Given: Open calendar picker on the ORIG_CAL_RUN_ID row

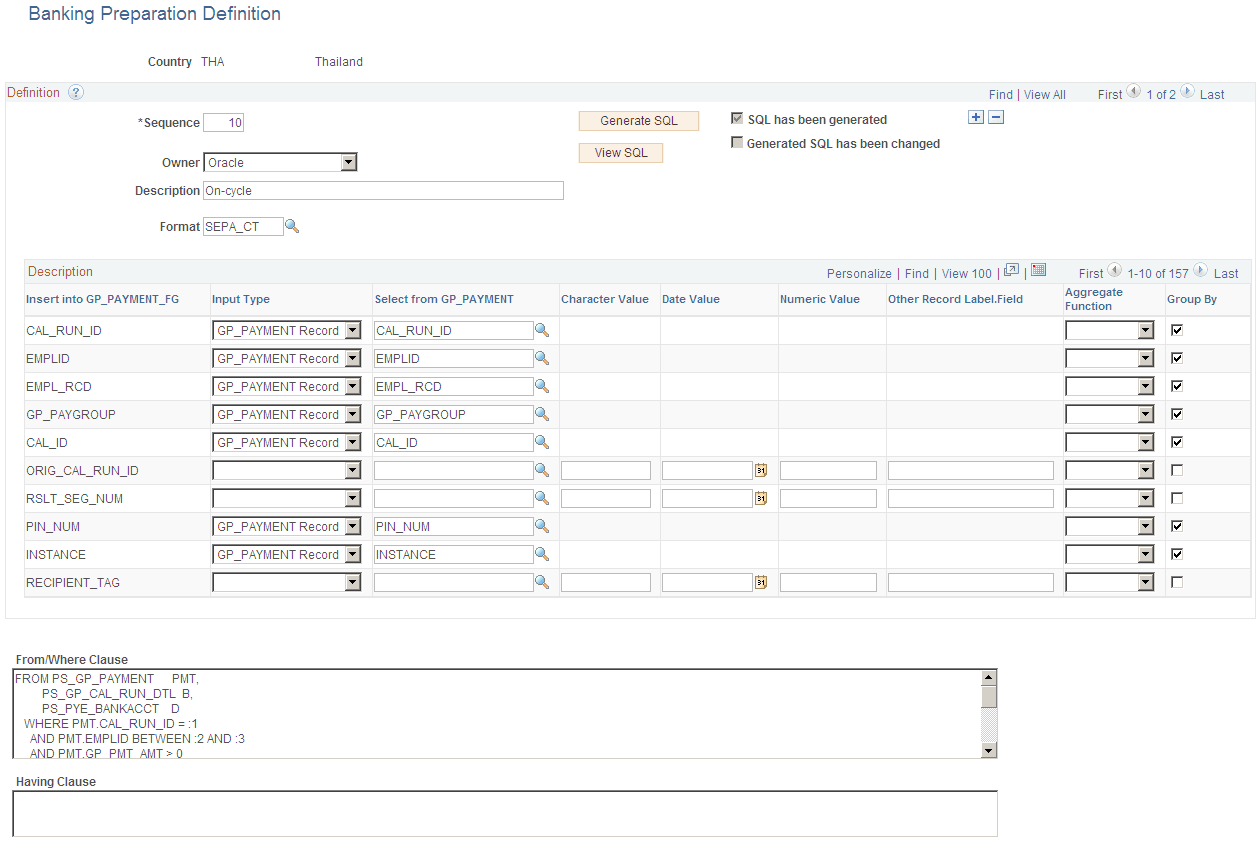Looking at the screenshot, I should tap(761, 470).
